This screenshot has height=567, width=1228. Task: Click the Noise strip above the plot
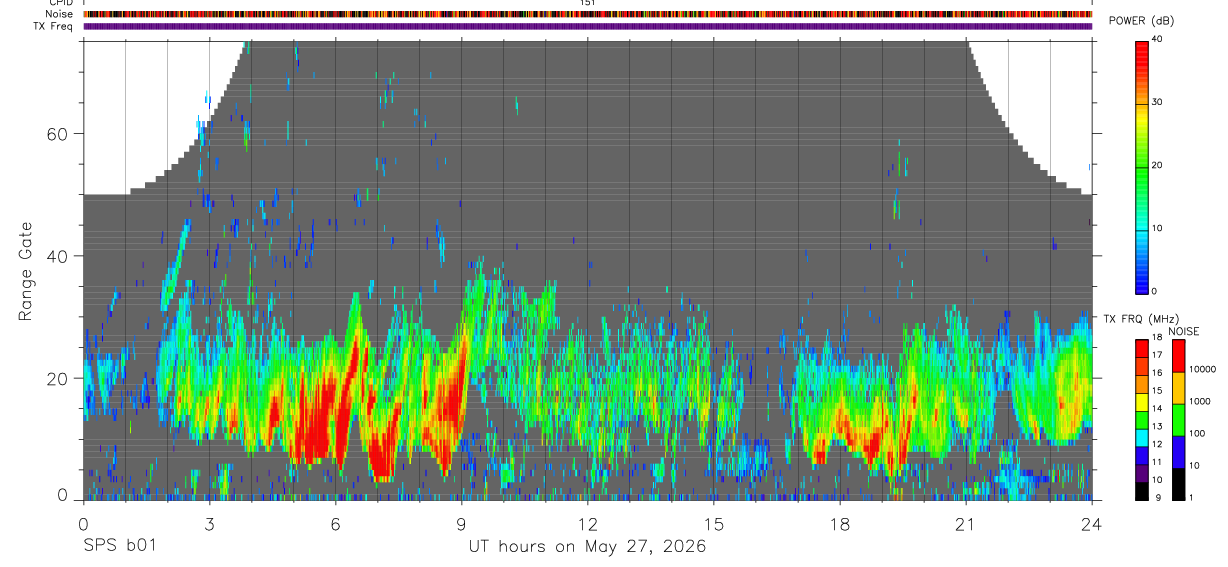pos(588,15)
